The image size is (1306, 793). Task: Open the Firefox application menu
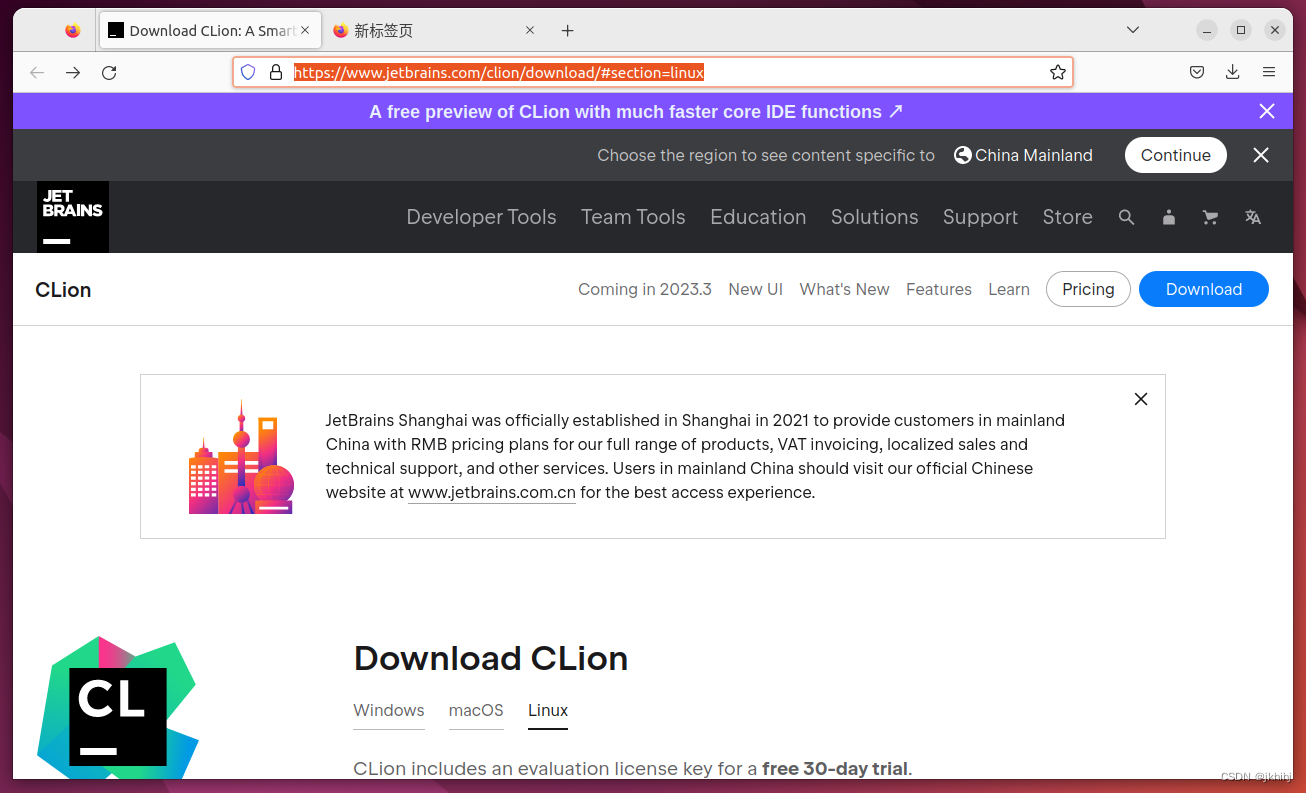(x=1269, y=72)
